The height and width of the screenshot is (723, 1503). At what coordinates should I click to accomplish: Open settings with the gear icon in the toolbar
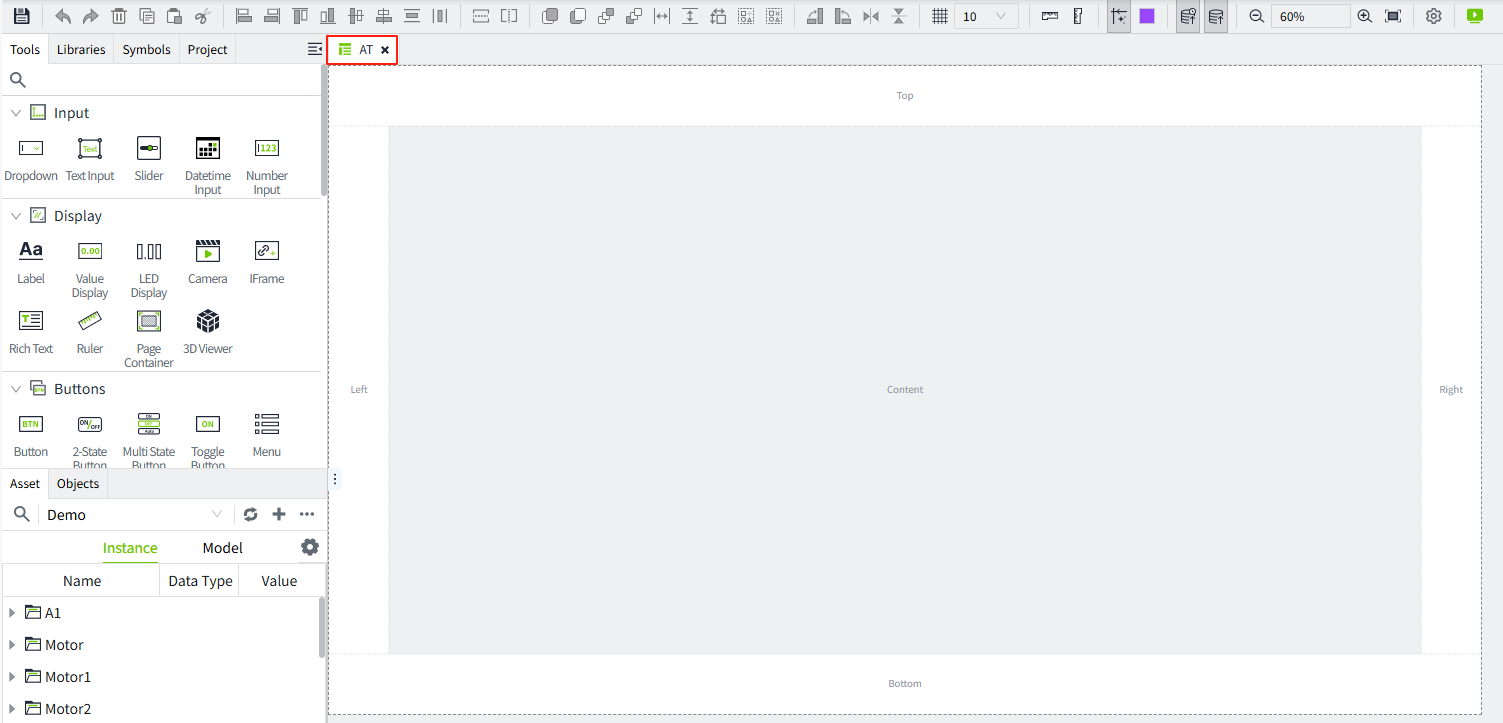click(1433, 16)
